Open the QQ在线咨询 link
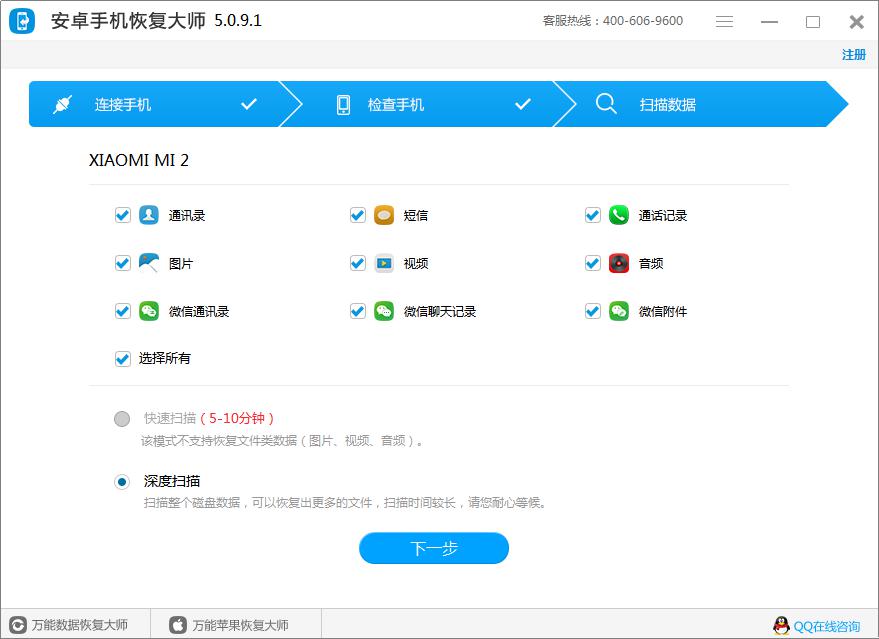This screenshot has width=879, height=639. coord(826,626)
